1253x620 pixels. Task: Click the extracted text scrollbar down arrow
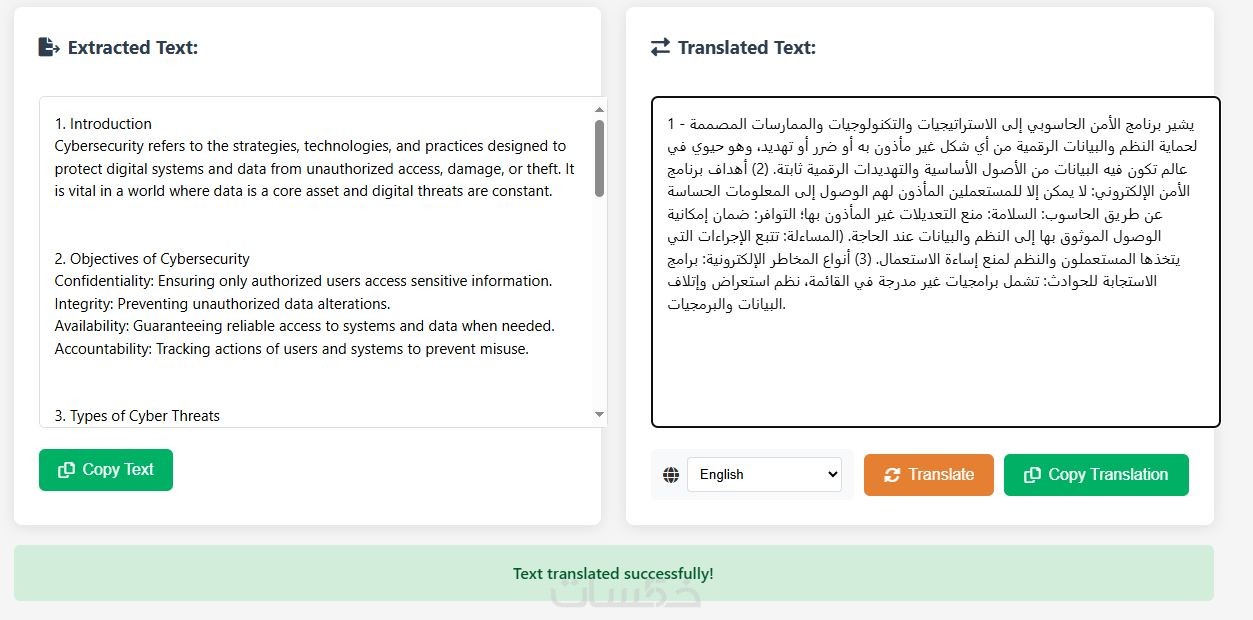(600, 414)
